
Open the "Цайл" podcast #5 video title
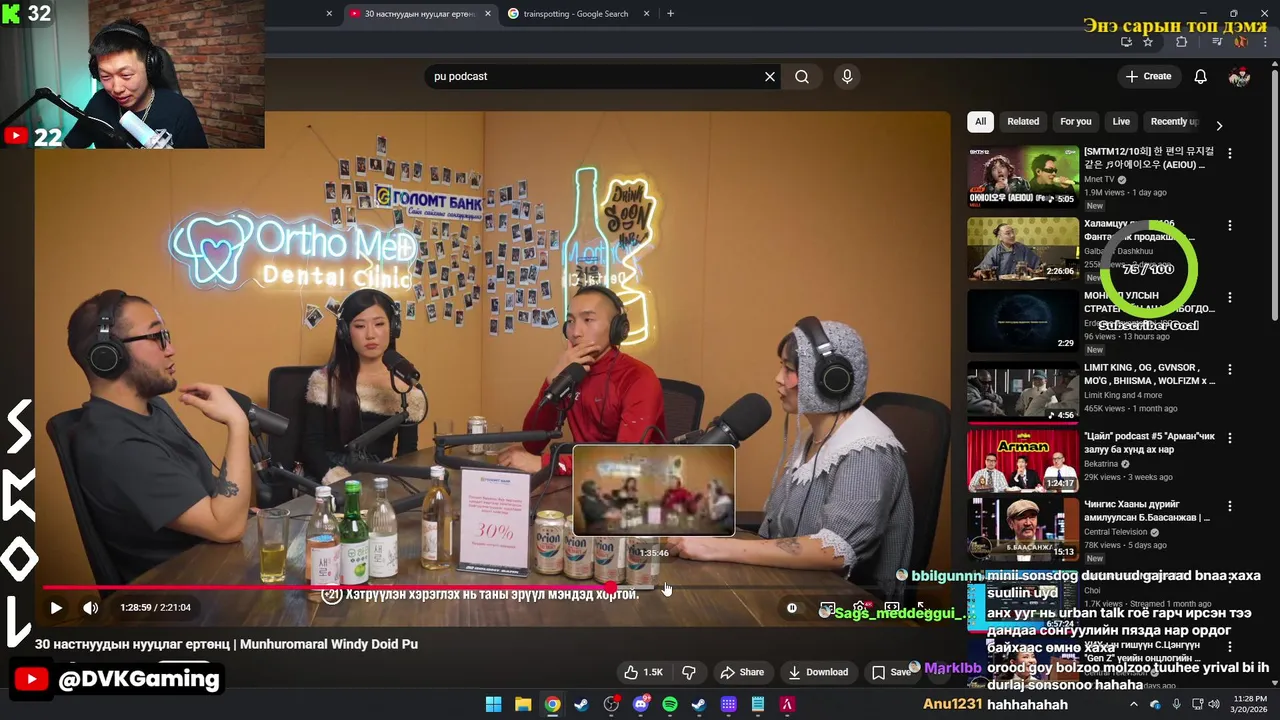pos(1149,443)
